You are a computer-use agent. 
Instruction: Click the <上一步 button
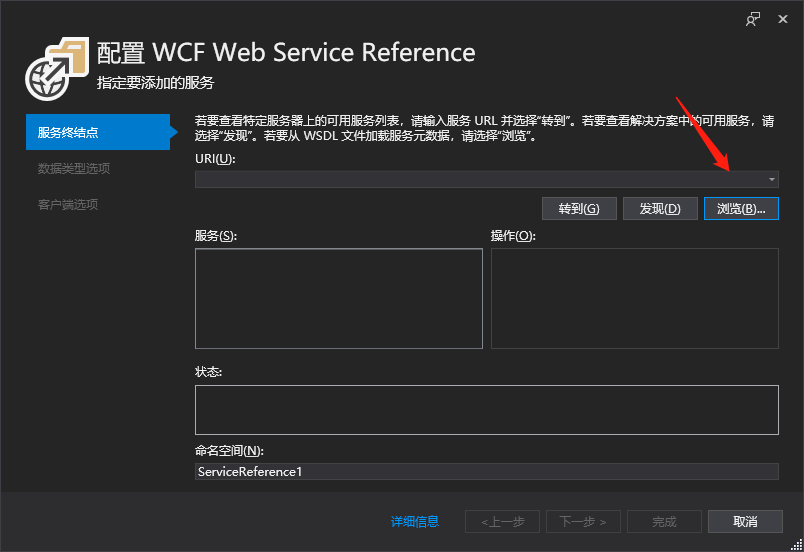tap(502, 522)
